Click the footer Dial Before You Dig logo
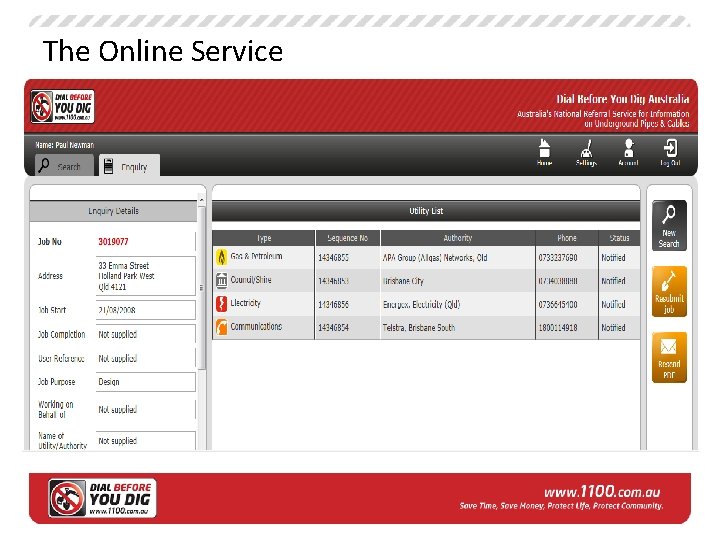Image resolution: width=720 pixels, height=540 pixels. (102, 498)
